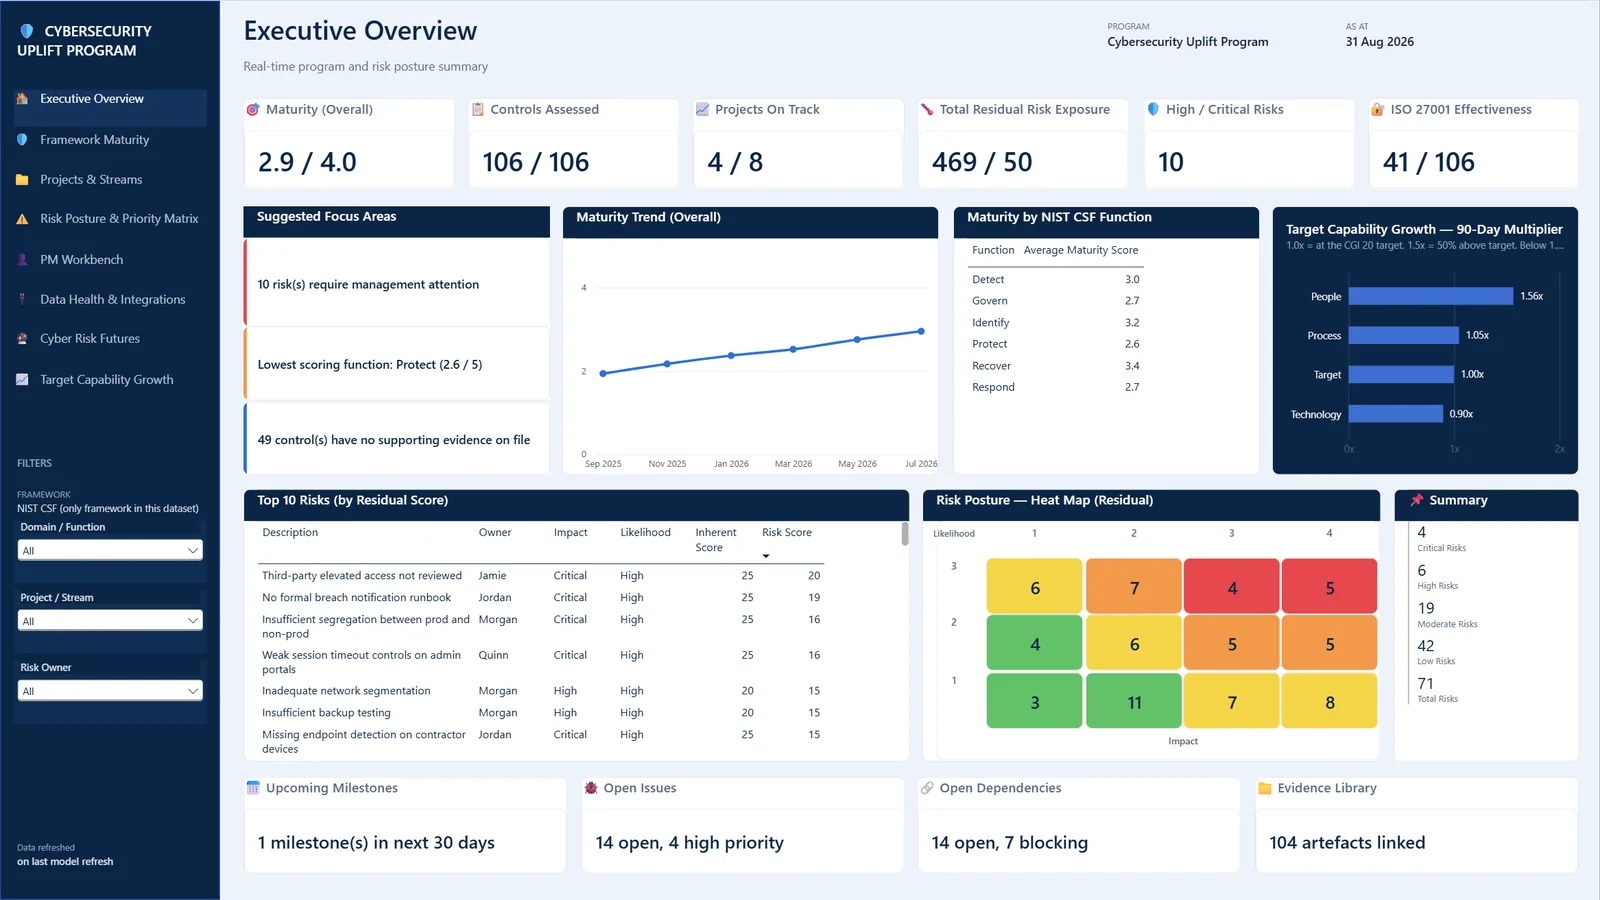Click the Risk Score column sort arrow
The image size is (1600, 900).
[x=766, y=556]
